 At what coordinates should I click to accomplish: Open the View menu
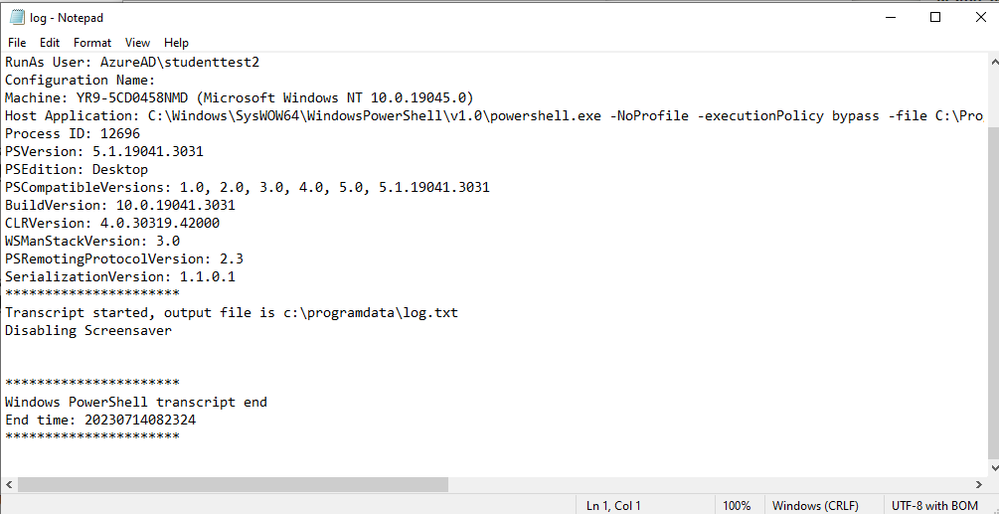[138, 43]
